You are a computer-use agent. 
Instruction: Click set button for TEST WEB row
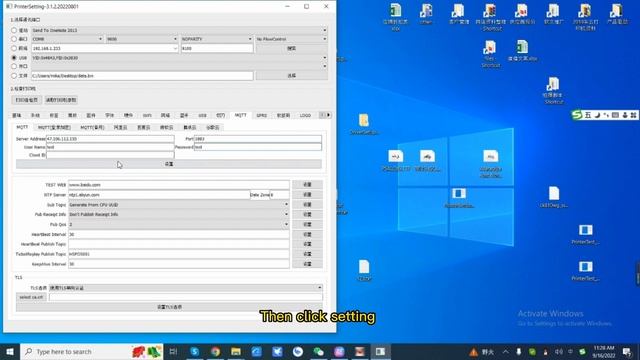[x=307, y=185]
